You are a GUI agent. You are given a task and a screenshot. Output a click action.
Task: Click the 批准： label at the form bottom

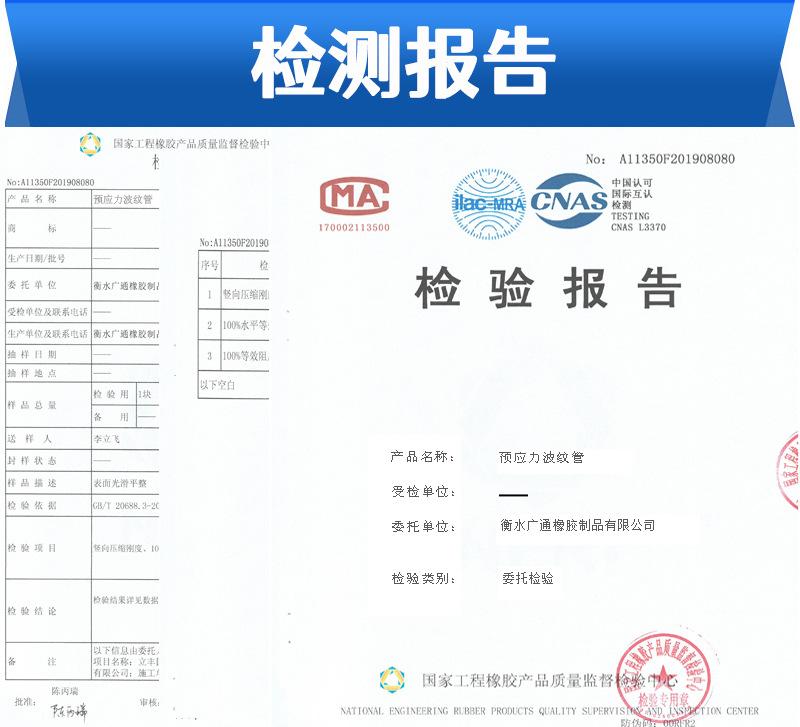tap(26, 702)
